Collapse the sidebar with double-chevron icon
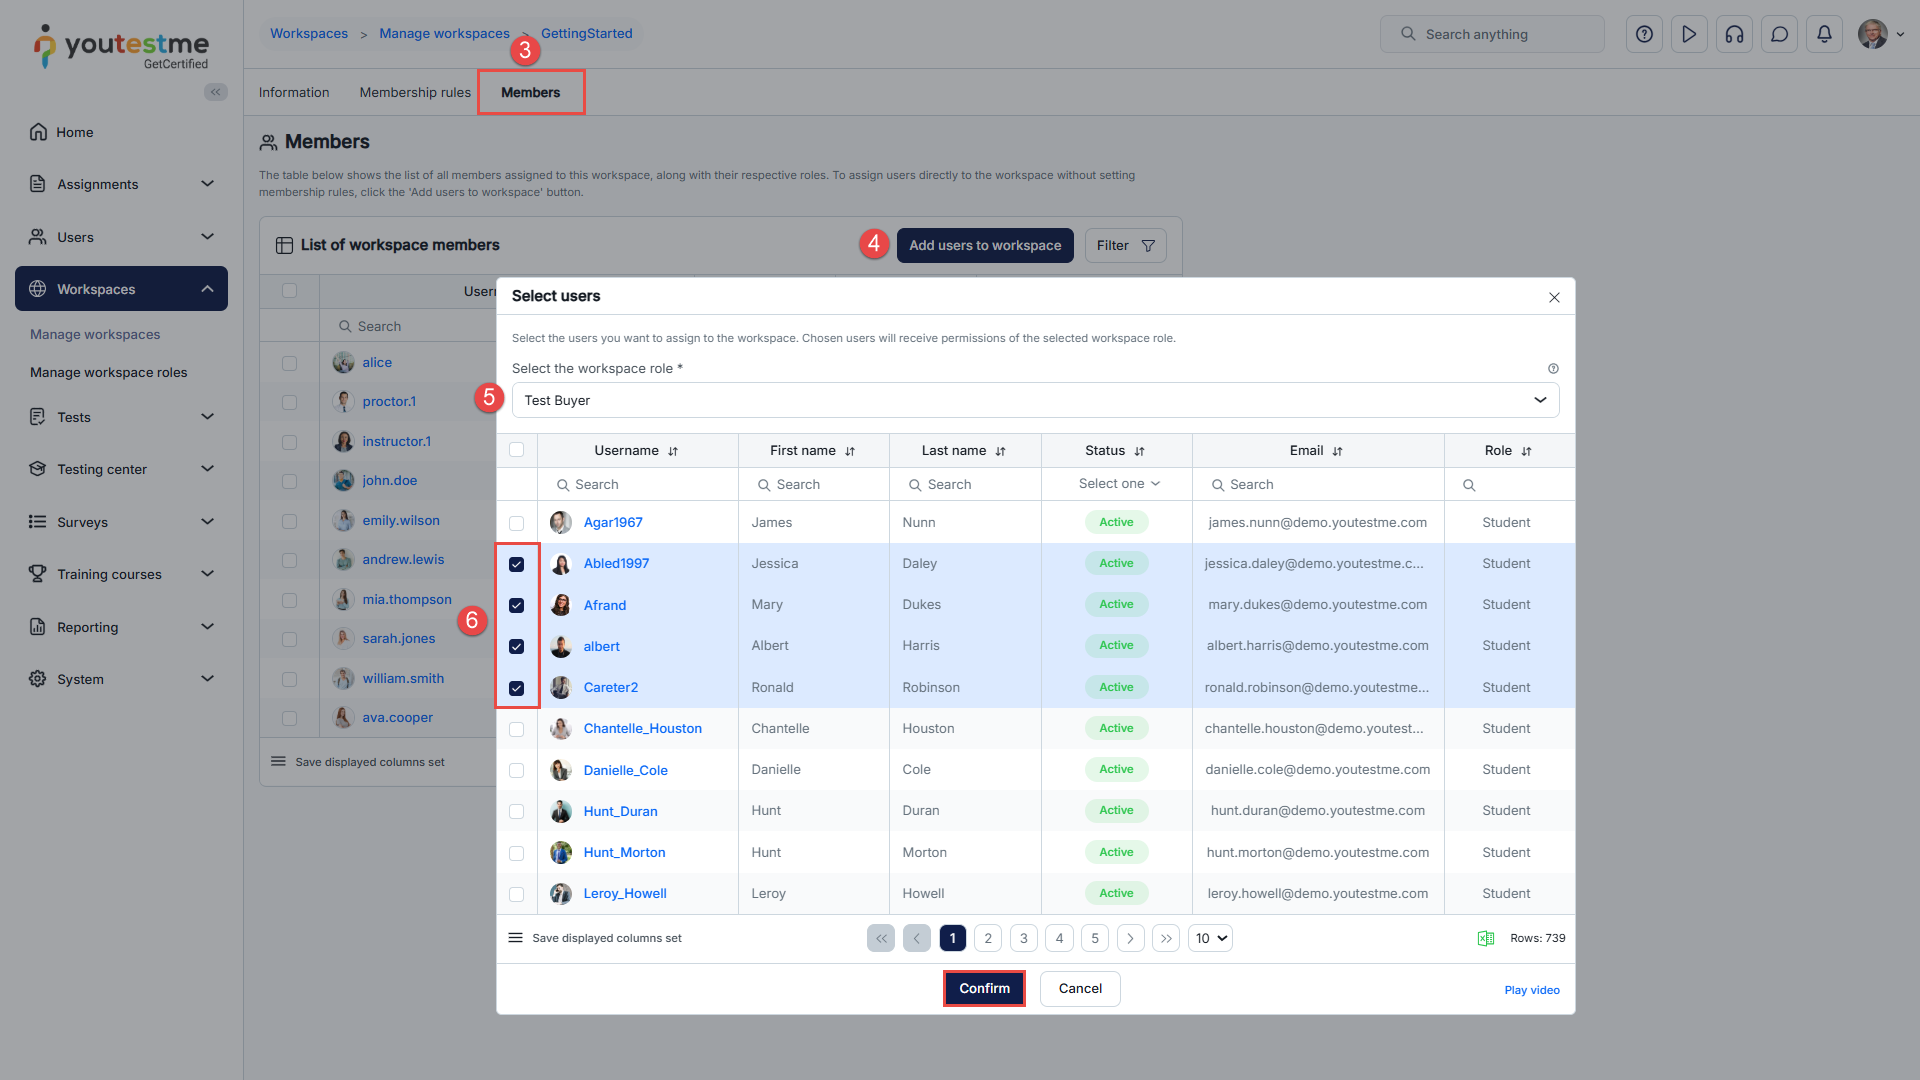The image size is (1920, 1080). (x=215, y=92)
